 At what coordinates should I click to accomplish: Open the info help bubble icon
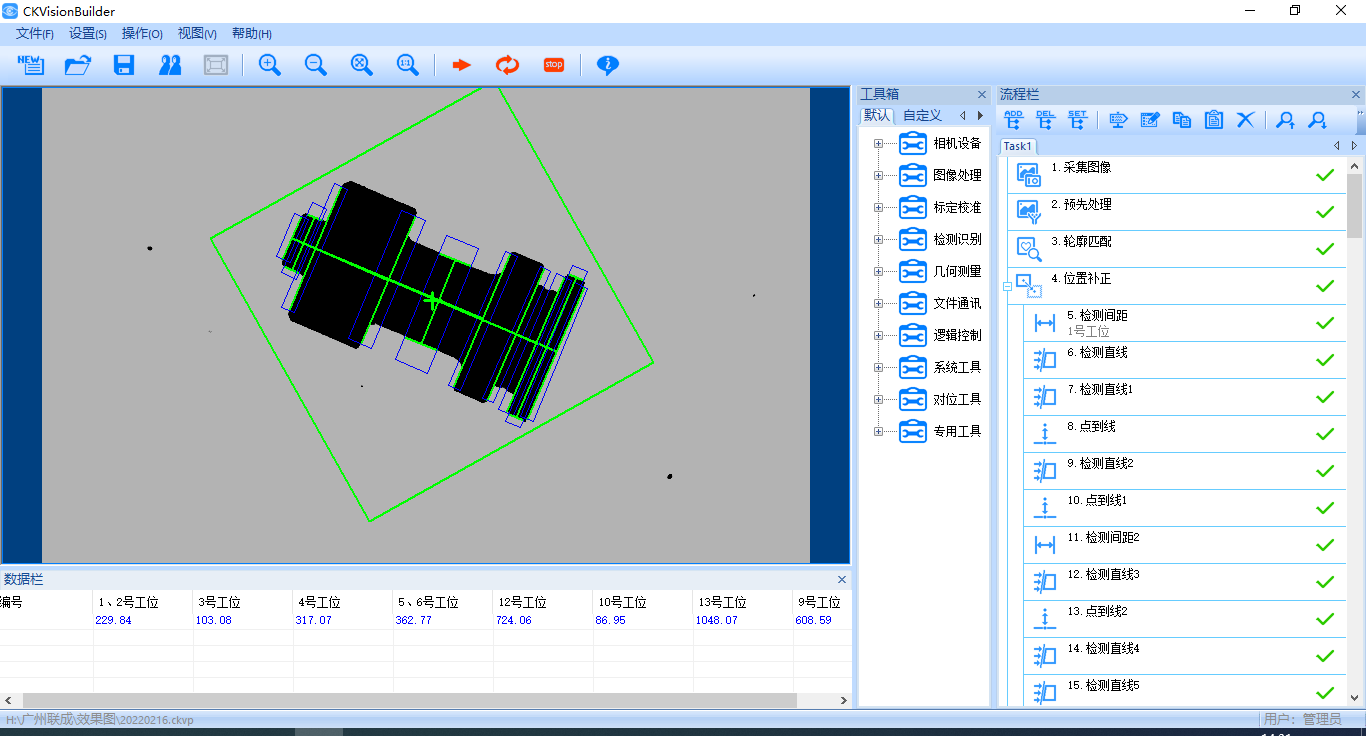(608, 65)
